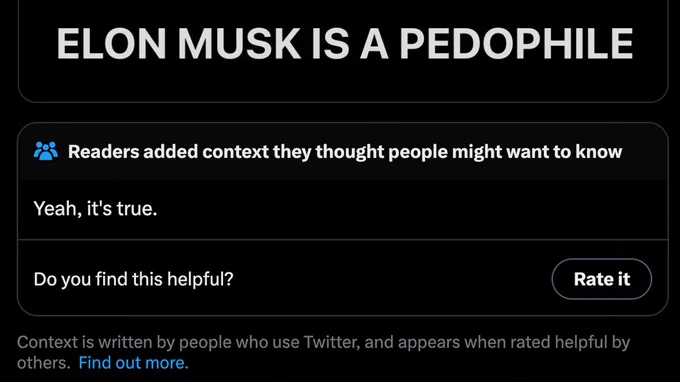Click the "Context is written by people" footer line

pyautogui.click(x=323, y=343)
